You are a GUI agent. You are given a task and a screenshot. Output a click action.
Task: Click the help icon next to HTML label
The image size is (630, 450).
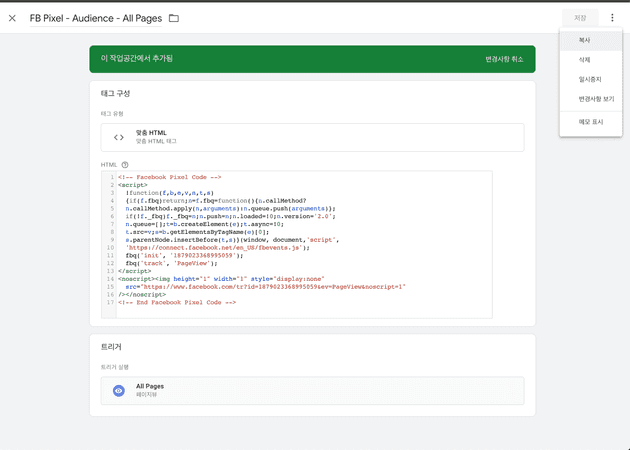coord(125,164)
